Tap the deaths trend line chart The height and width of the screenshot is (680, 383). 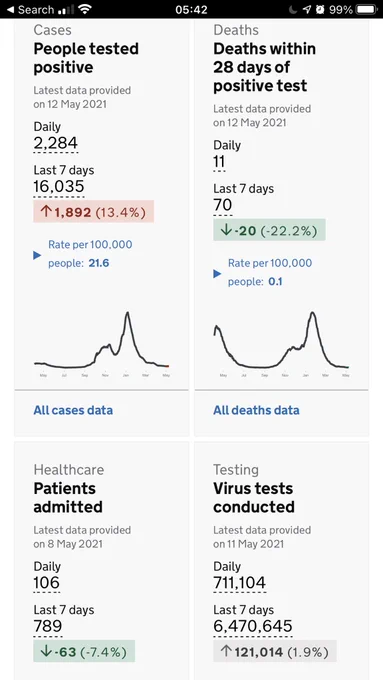[281, 343]
